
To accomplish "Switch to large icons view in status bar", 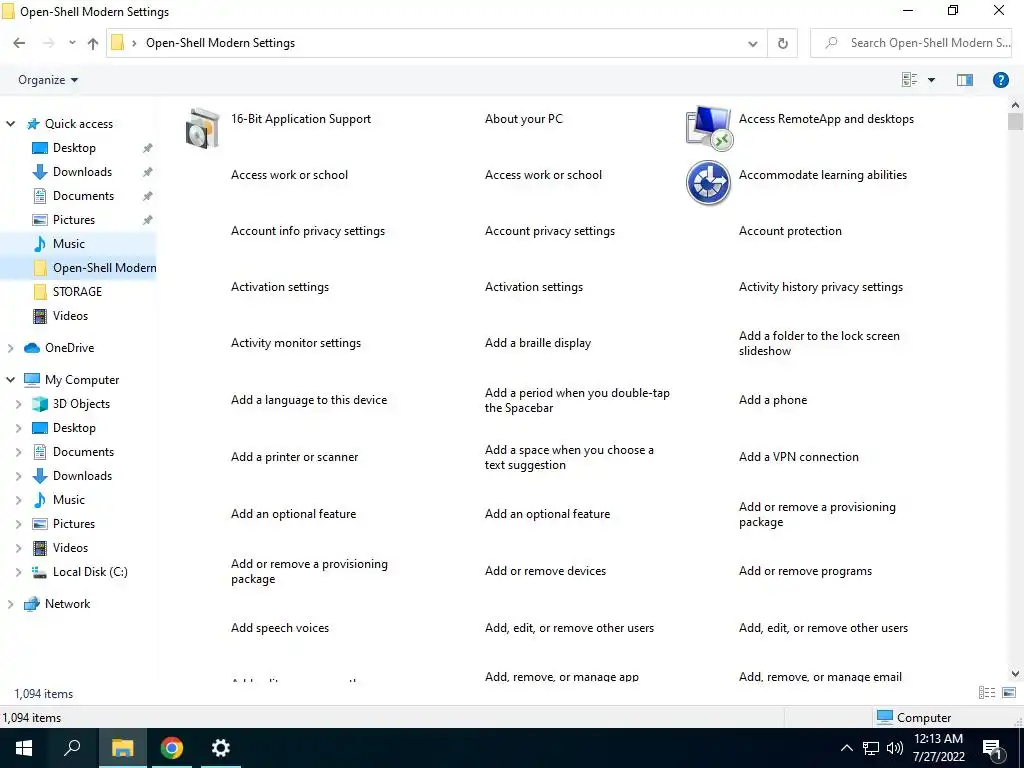I will tap(1008, 692).
